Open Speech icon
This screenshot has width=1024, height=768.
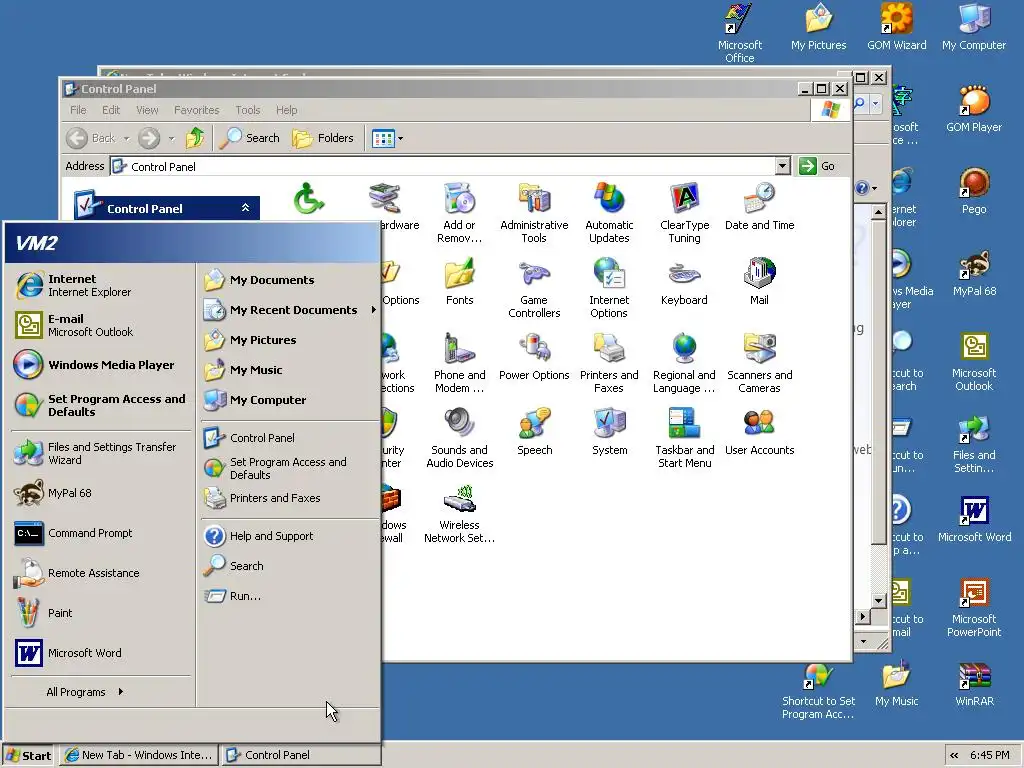pyautogui.click(x=535, y=431)
